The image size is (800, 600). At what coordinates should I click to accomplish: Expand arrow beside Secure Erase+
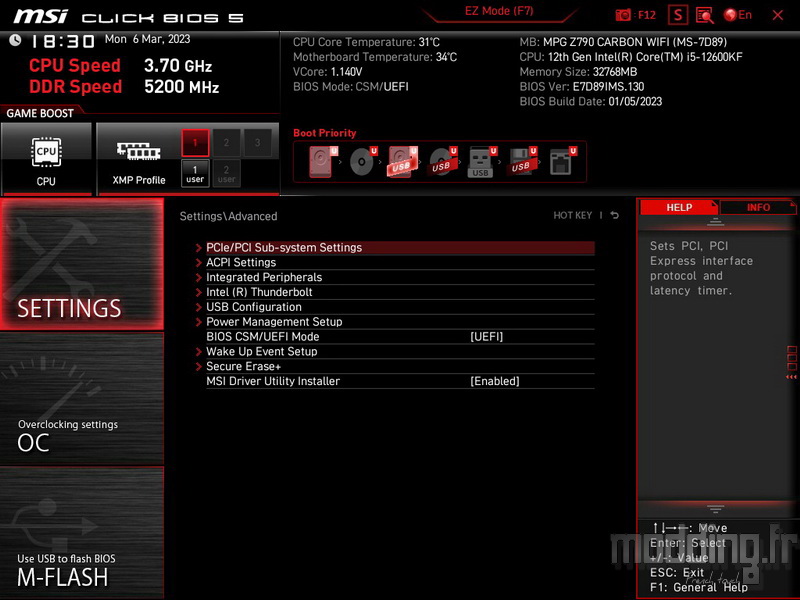199,366
